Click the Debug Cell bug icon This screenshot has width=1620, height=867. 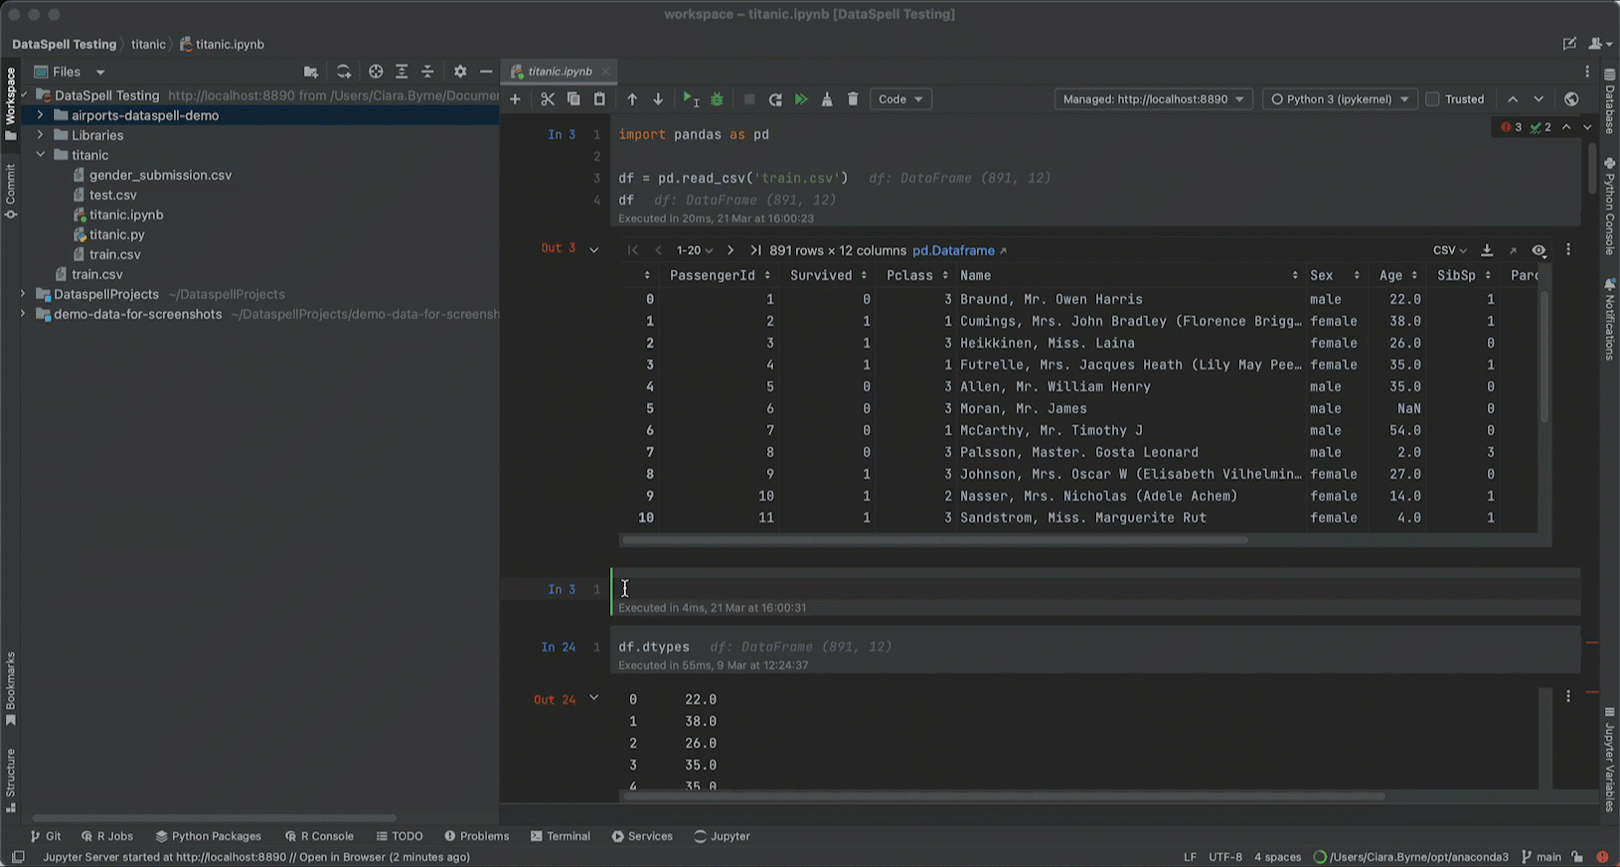(x=717, y=99)
